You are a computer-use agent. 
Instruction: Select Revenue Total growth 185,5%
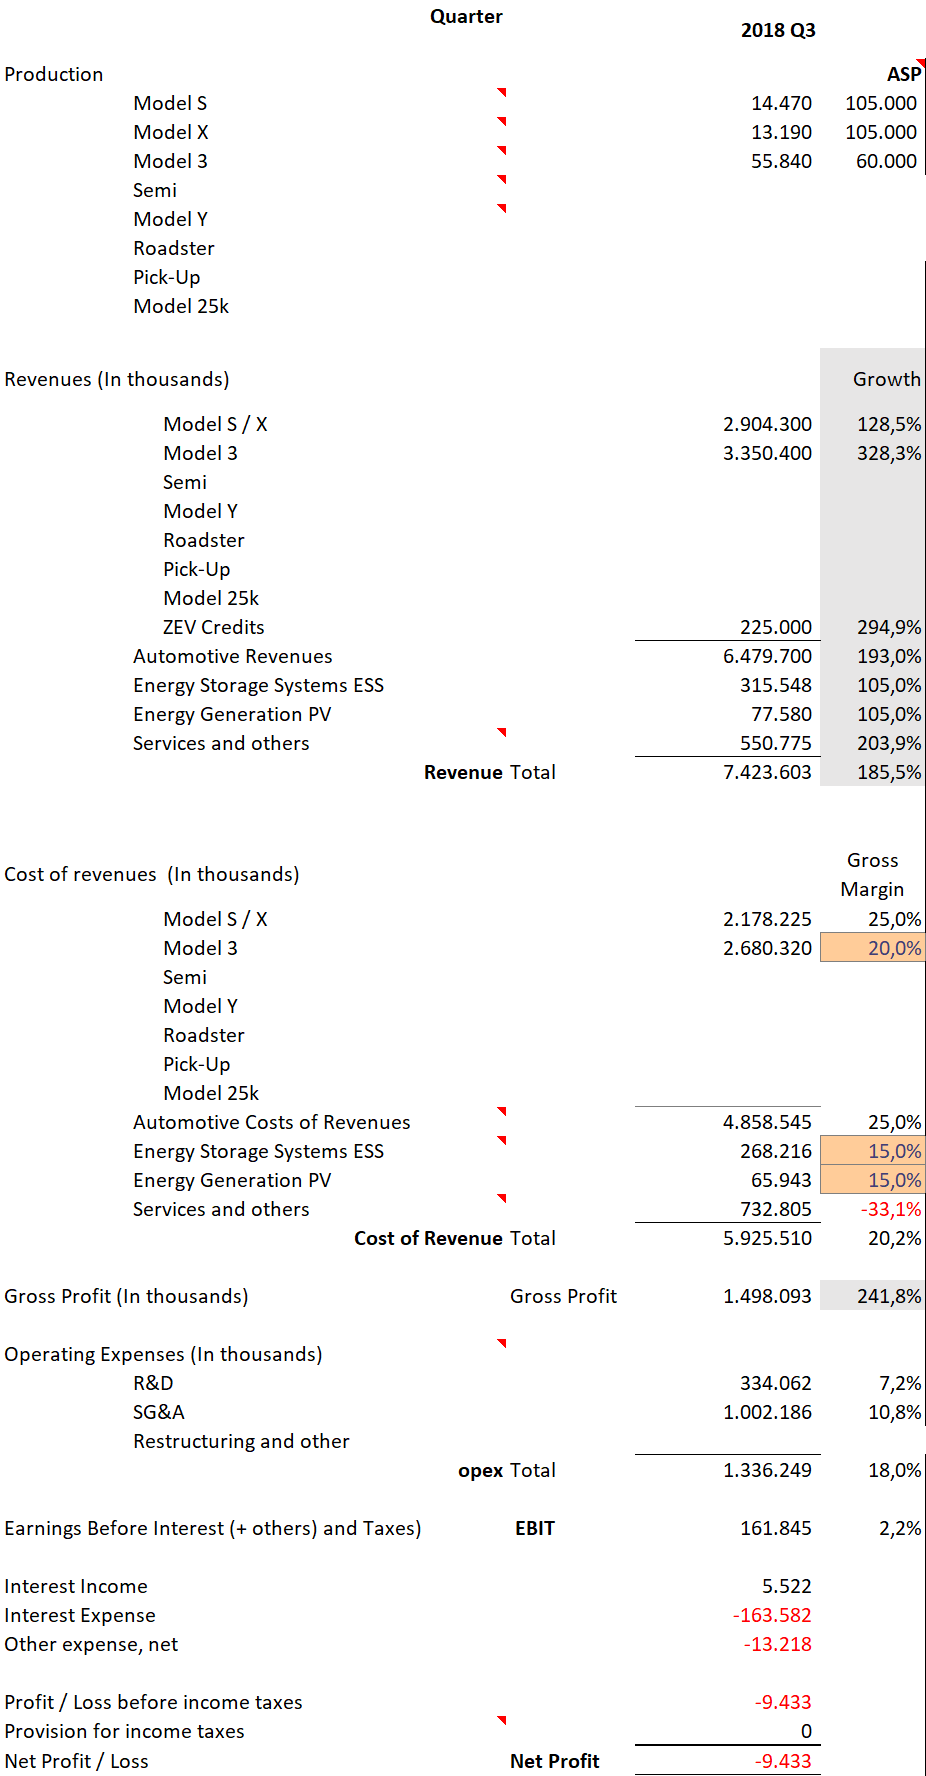pos(889,772)
